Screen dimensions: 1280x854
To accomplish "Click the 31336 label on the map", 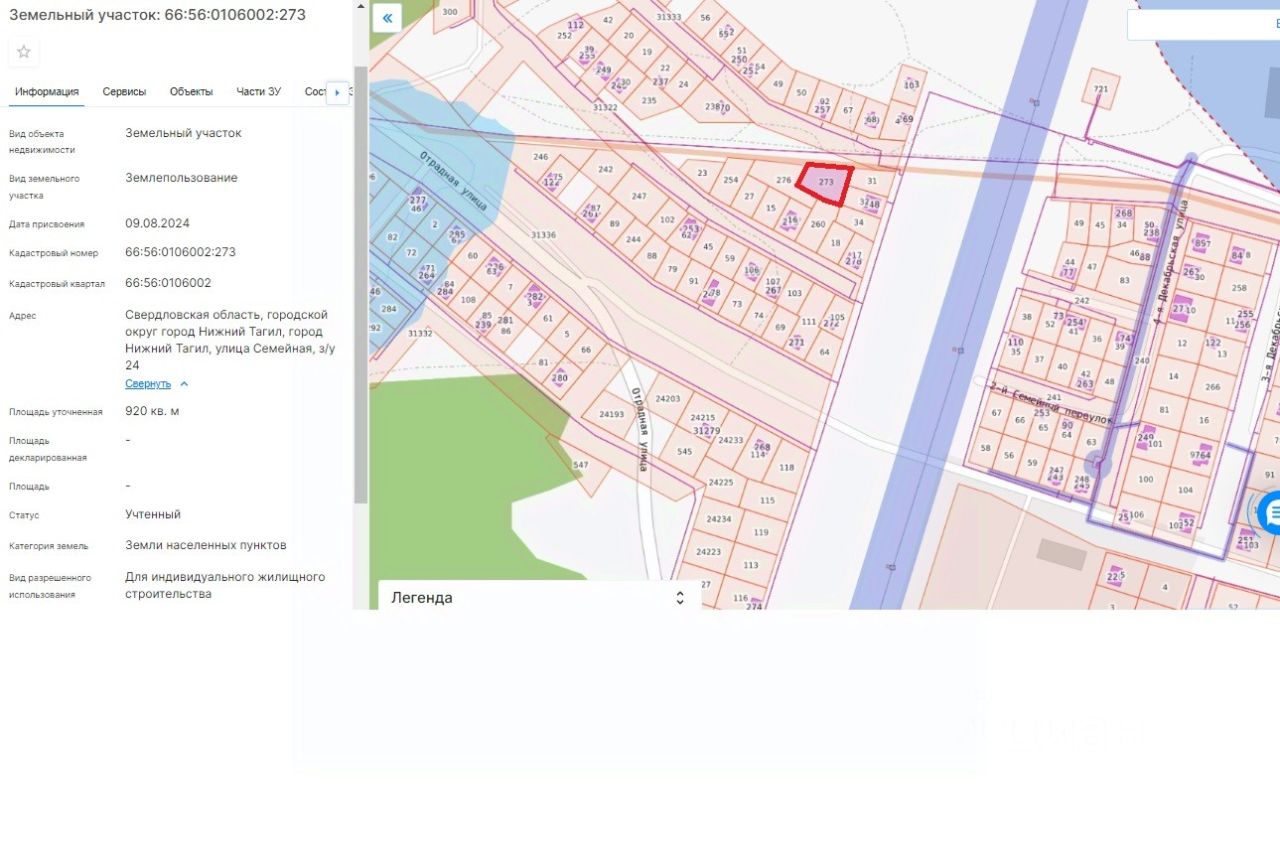I will click(x=543, y=235).
